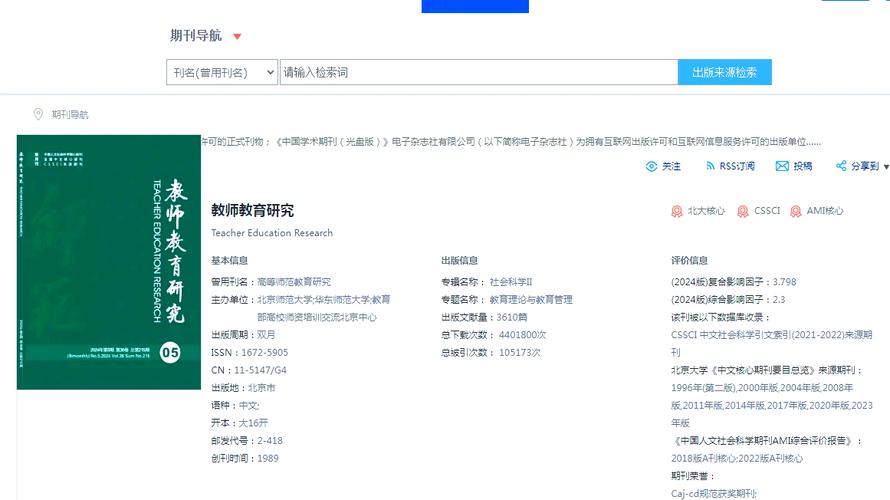The width and height of the screenshot is (890, 500).
Task: Click the former title 高等师范教育研究
Action: tap(294, 282)
